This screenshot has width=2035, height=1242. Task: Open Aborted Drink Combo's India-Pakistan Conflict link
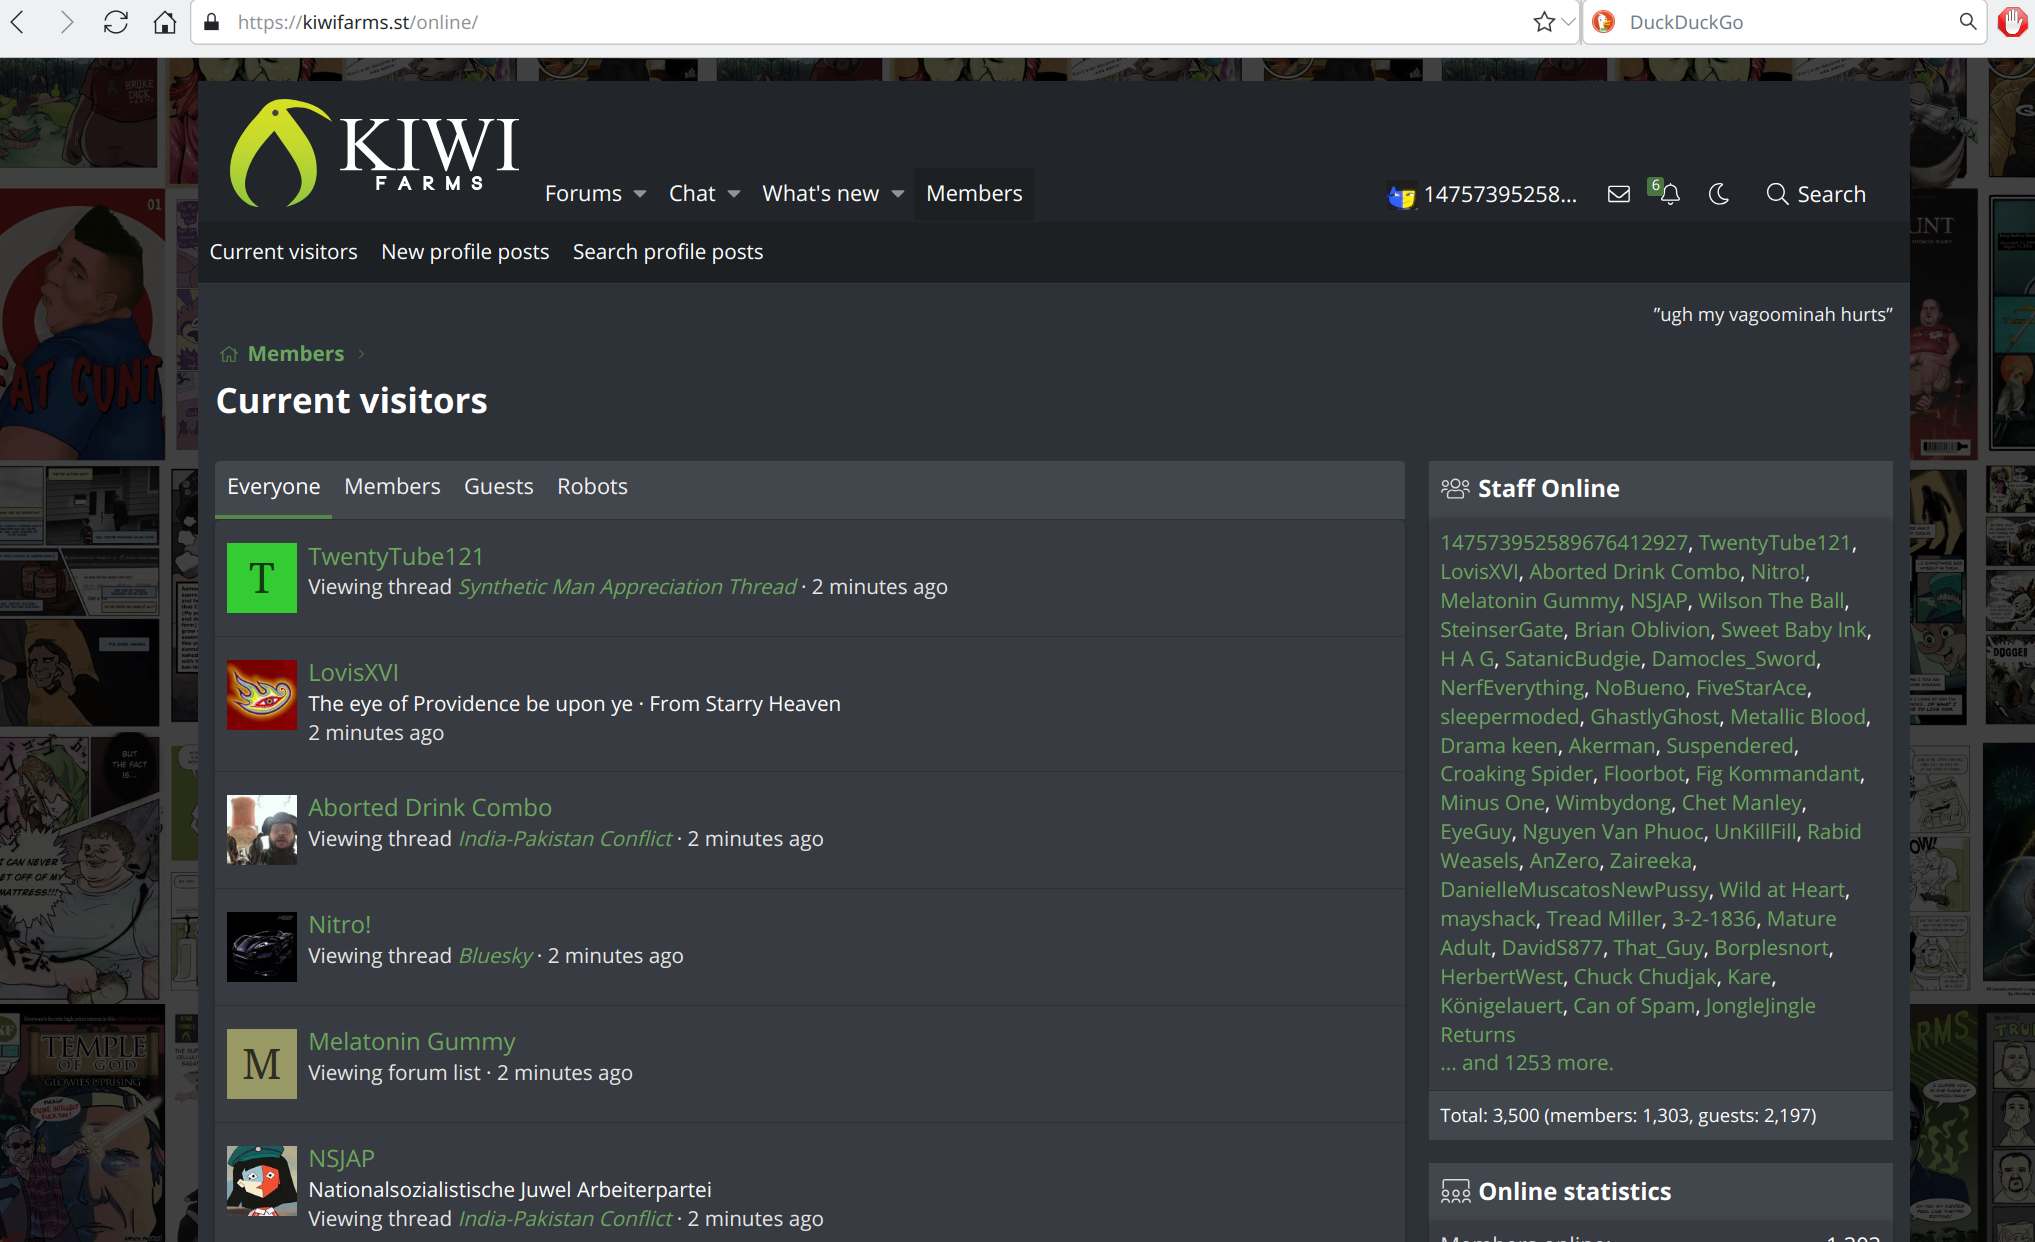pyautogui.click(x=565, y=839)
